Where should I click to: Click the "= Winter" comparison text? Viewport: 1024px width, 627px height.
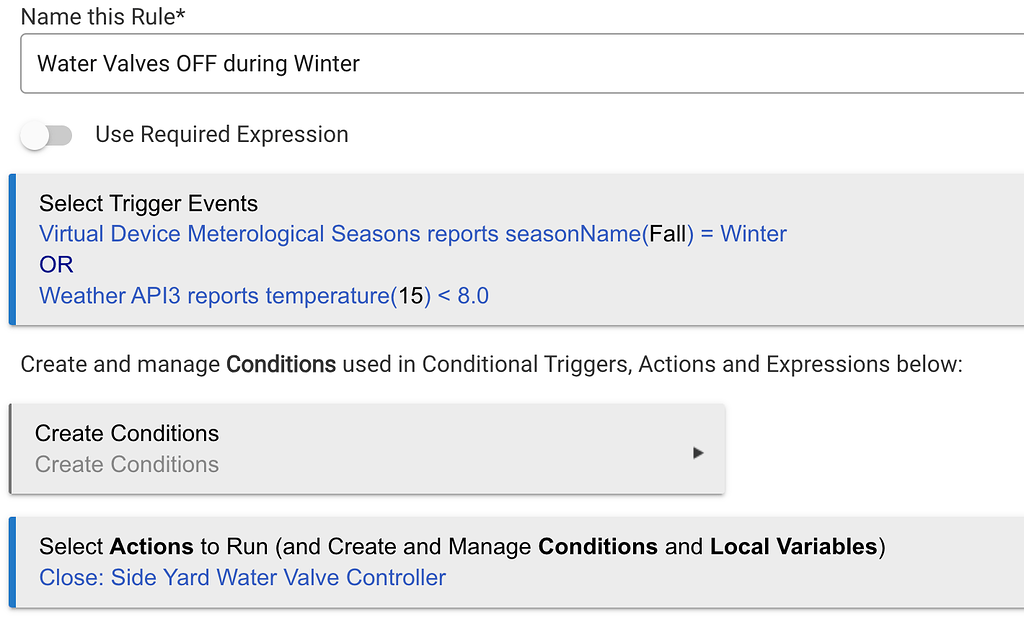tap(743, 234)
